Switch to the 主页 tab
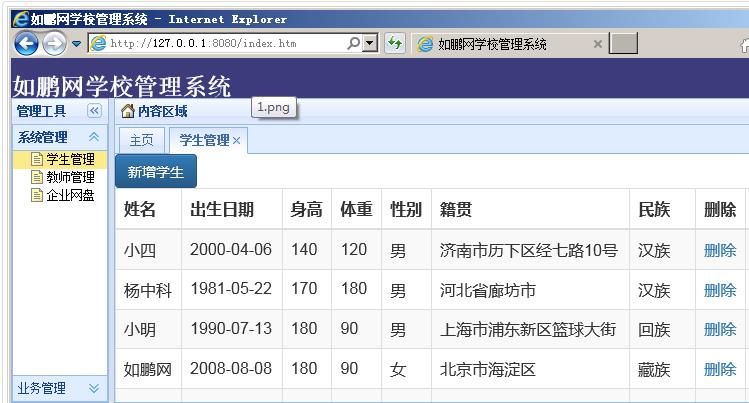Image resolution: width=749 pixels, height=403 pixels. 142,140
